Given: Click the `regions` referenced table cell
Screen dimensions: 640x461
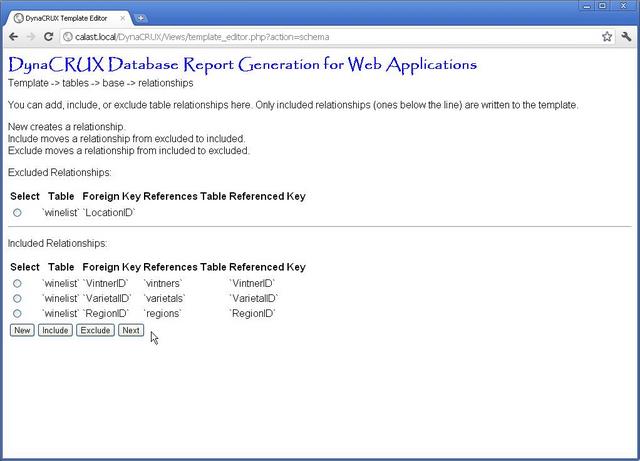Looking at the screenshot, I should click(x=162, y=314).
